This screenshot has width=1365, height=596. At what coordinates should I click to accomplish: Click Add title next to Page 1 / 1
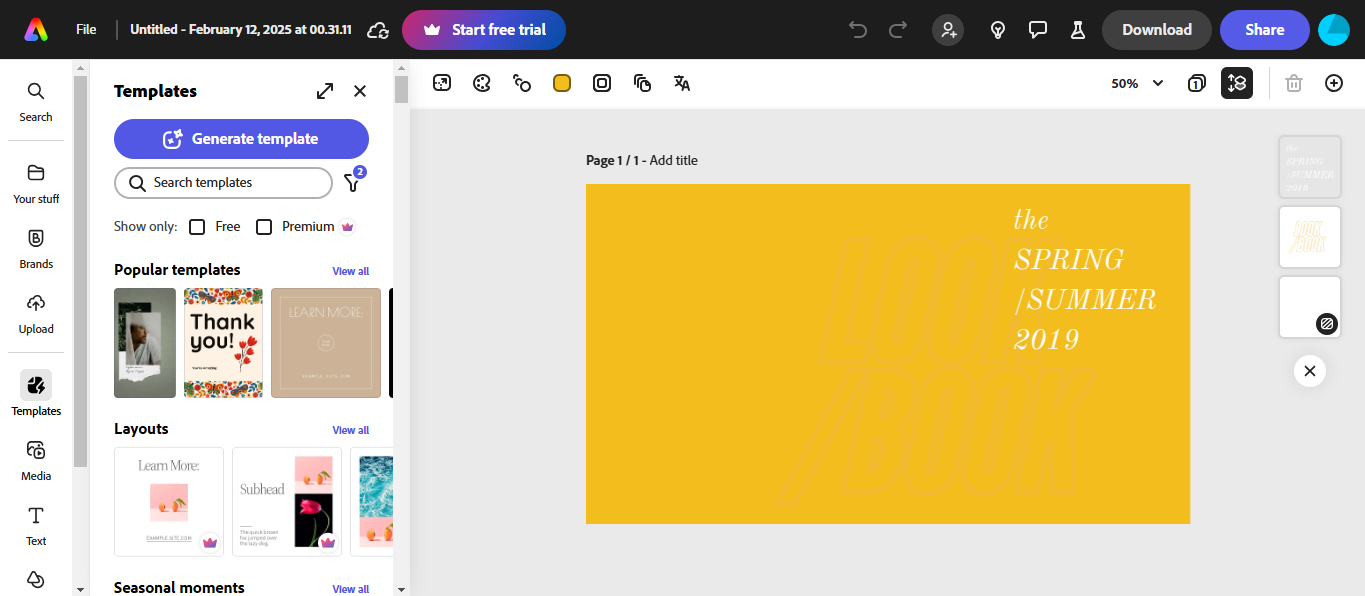tap(674, 160)
